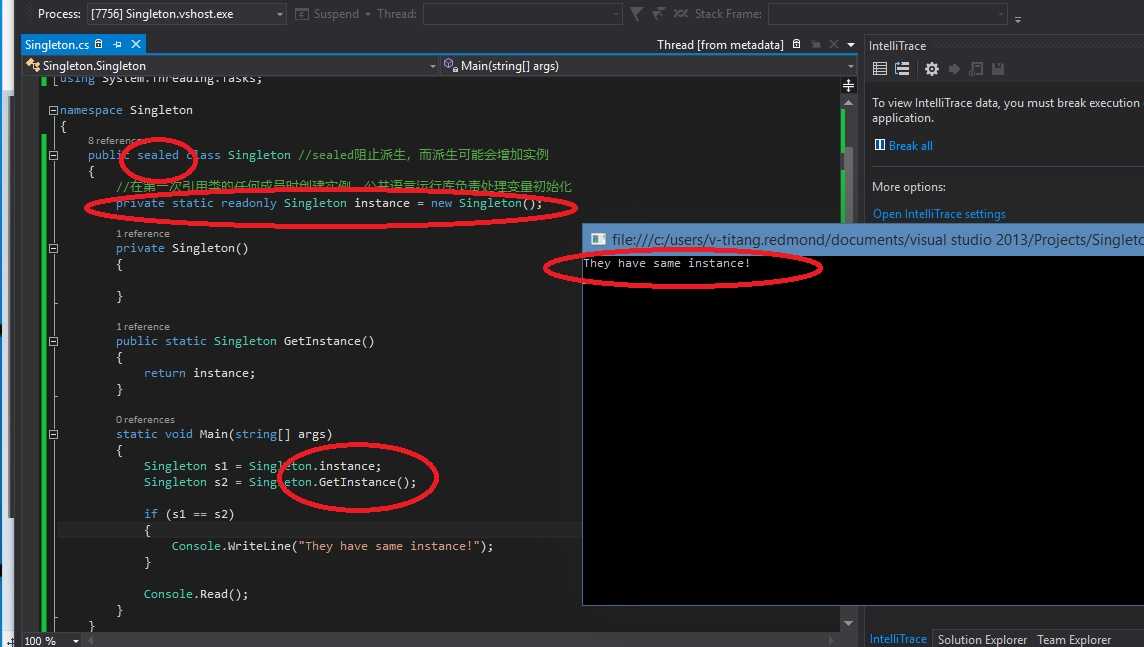Switch to Team Explorer tab
Image resolution: width=1144 pixels, height=647 pixels.
pyautogui.click(x=1074, y=640)
